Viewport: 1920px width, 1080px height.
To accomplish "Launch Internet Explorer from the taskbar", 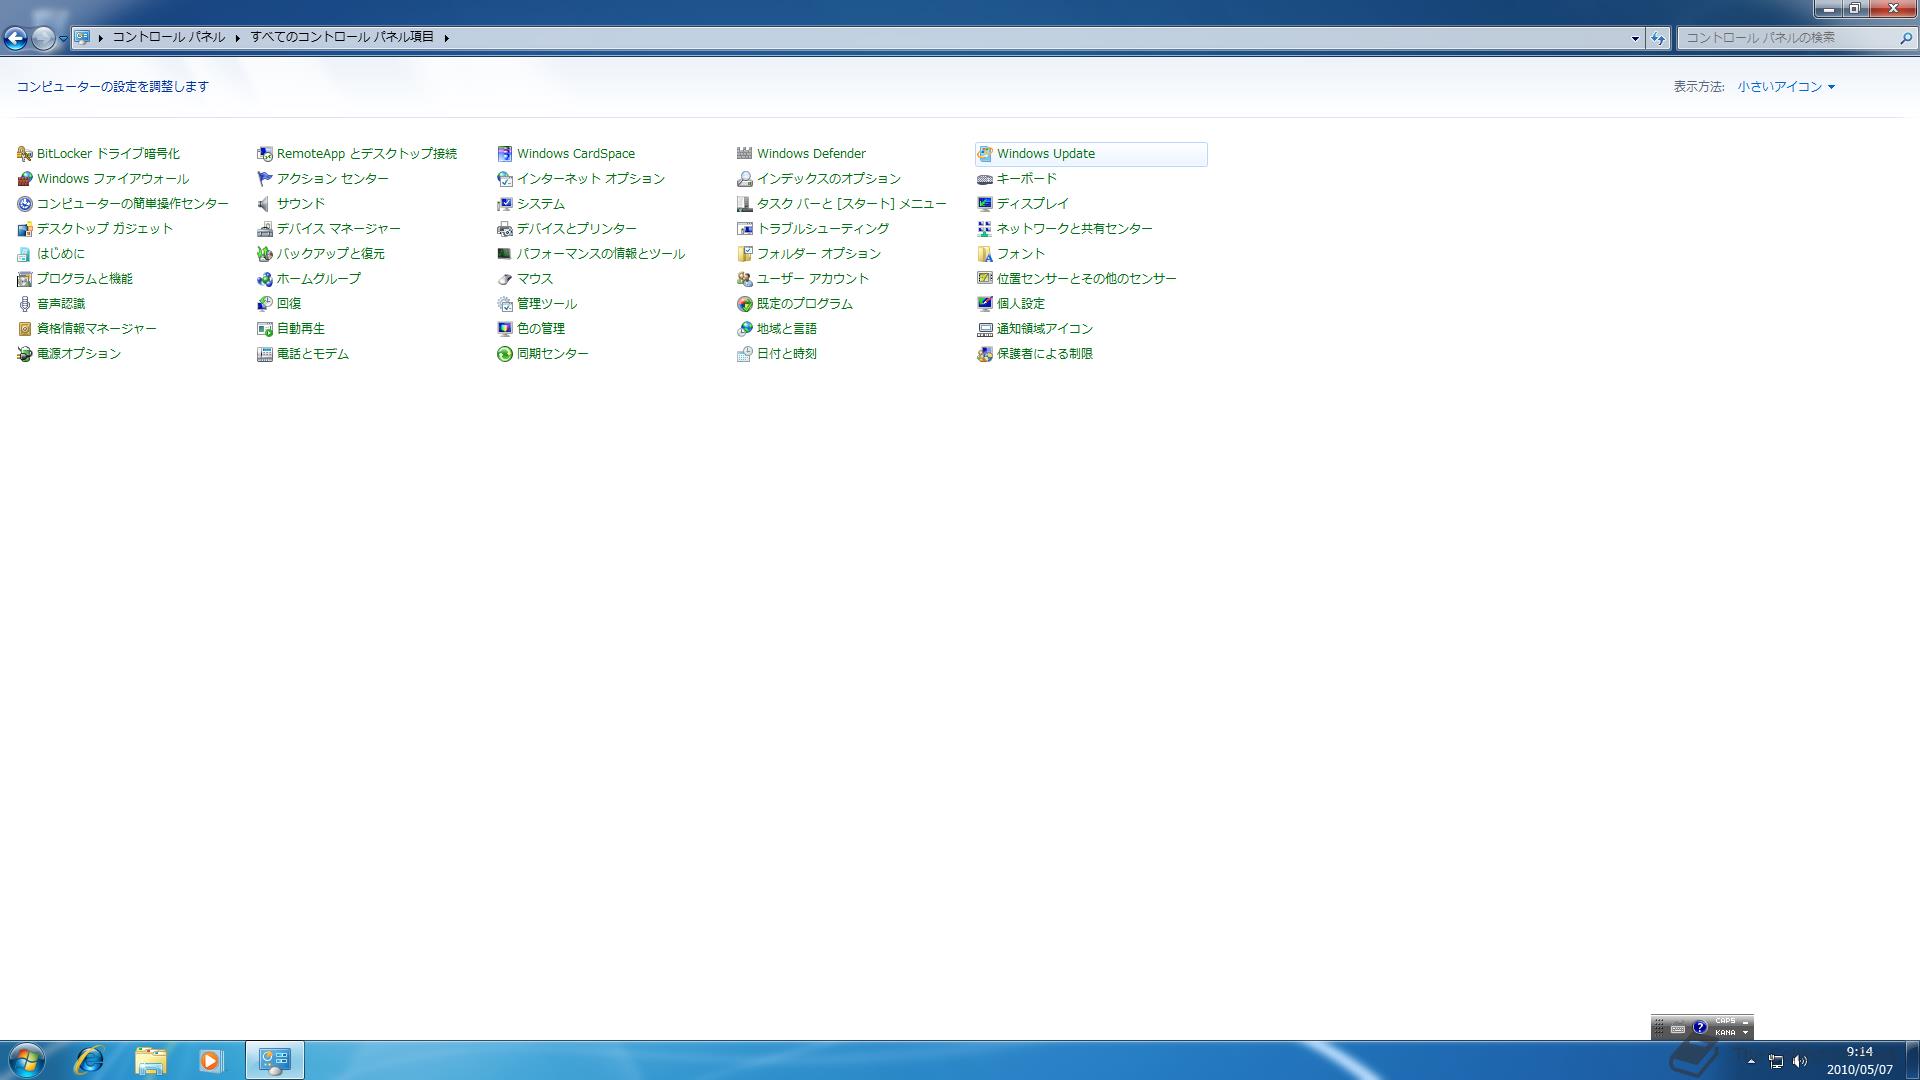I will [89, 1060].
